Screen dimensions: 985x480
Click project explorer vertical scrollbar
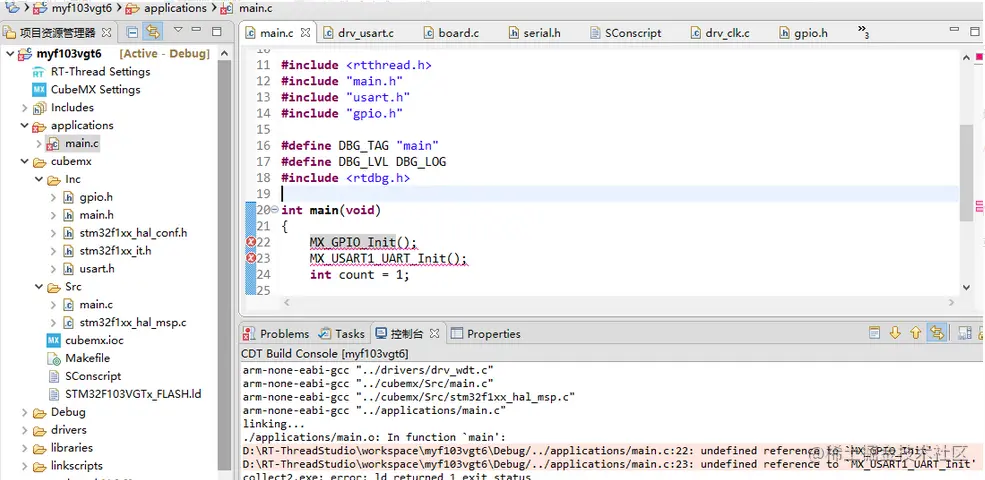point(224,264)
